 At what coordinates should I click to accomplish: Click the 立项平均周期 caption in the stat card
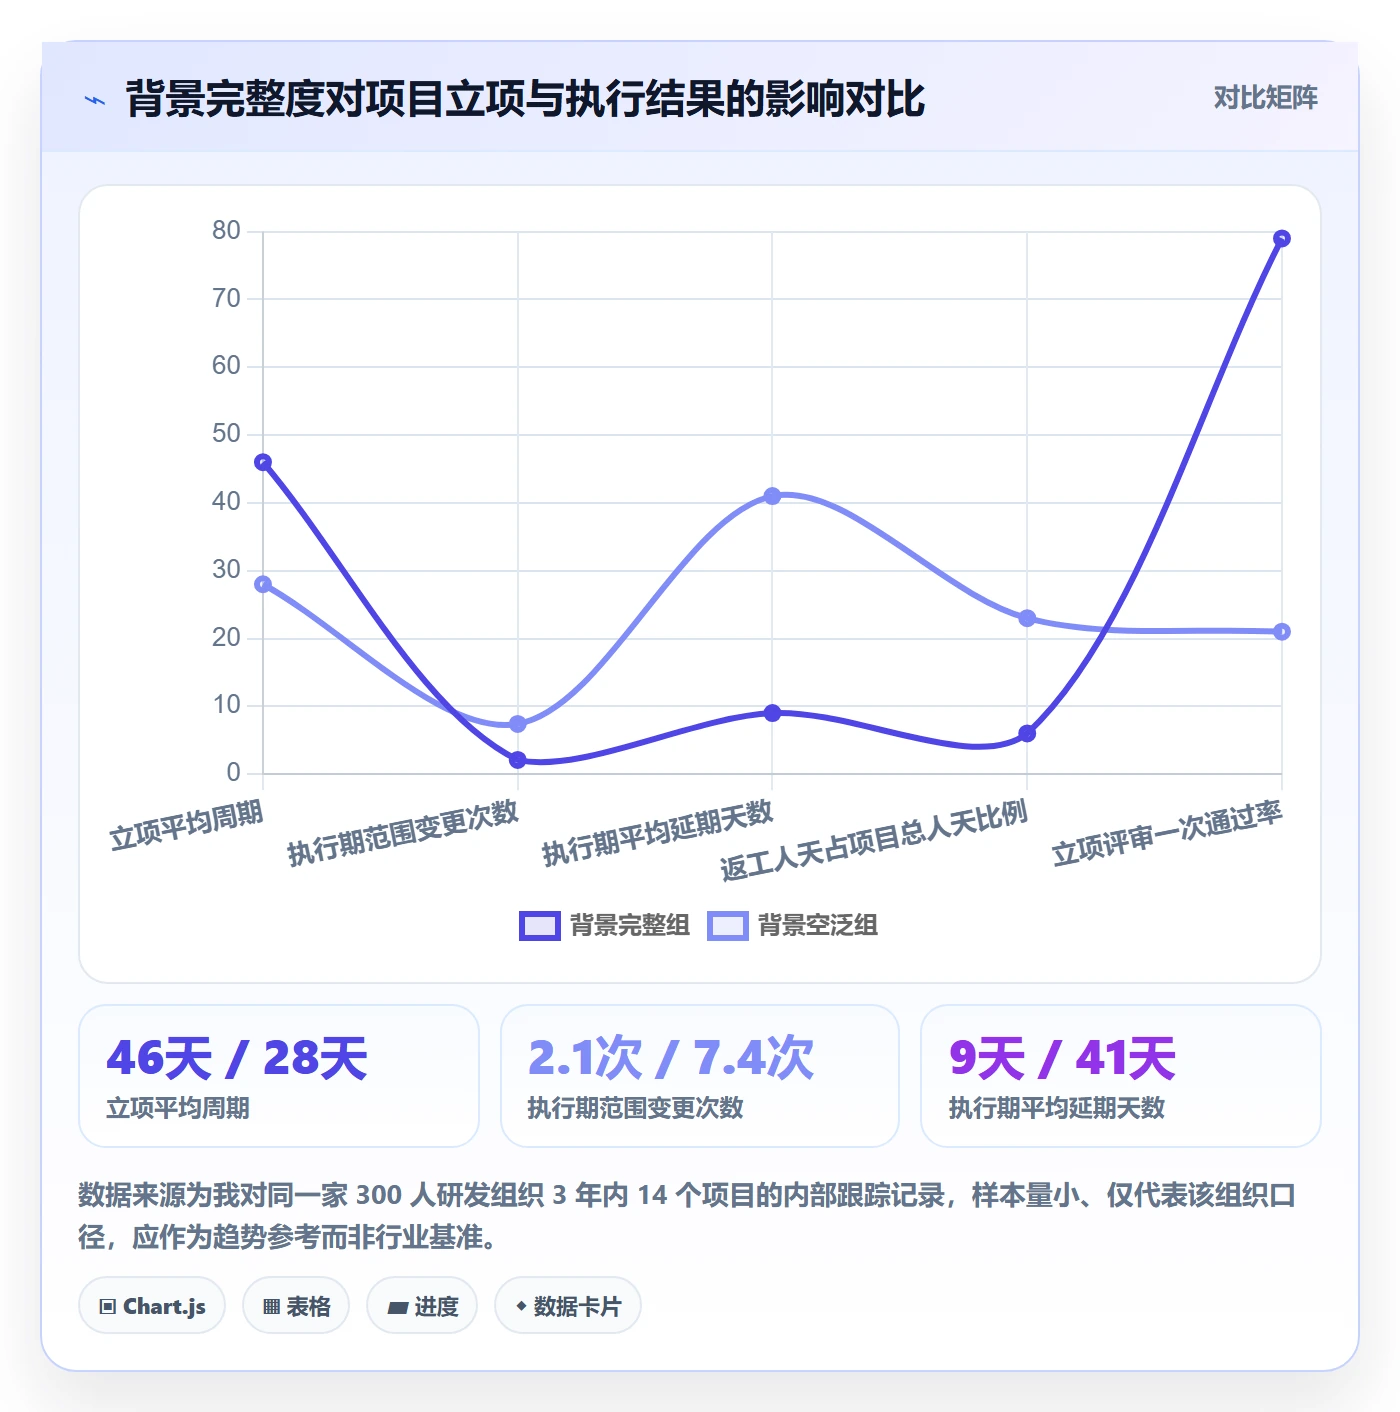pyautogui.click(x=178, y=1108)
